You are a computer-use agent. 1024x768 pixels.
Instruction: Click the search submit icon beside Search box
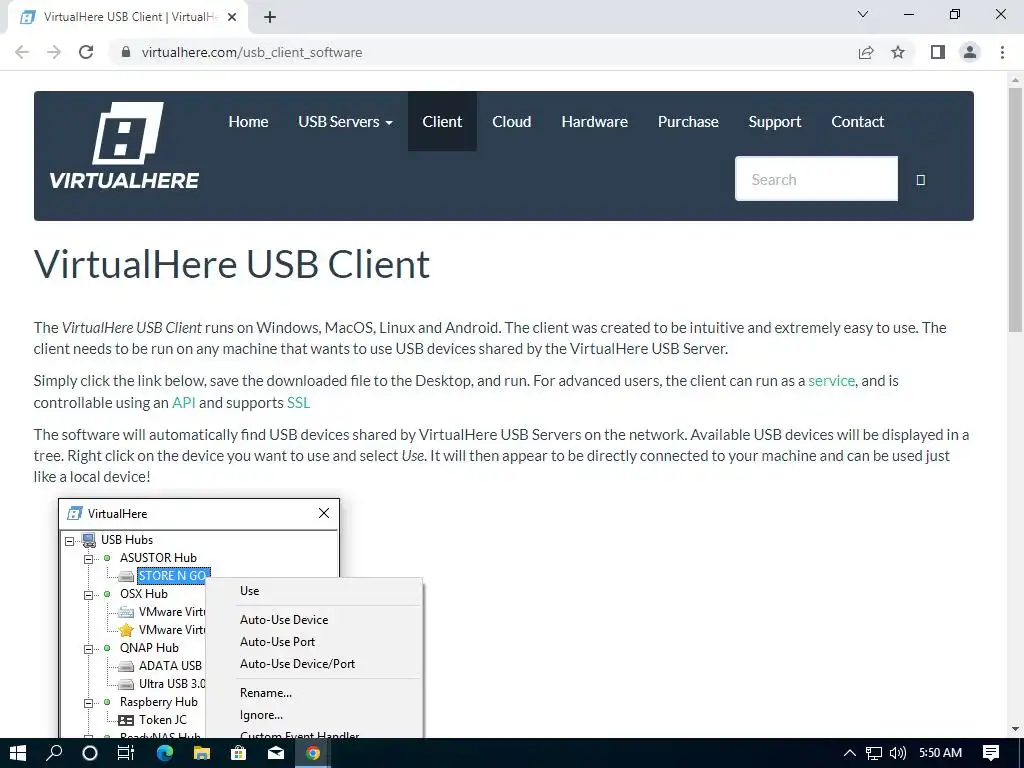click(921, 180)
